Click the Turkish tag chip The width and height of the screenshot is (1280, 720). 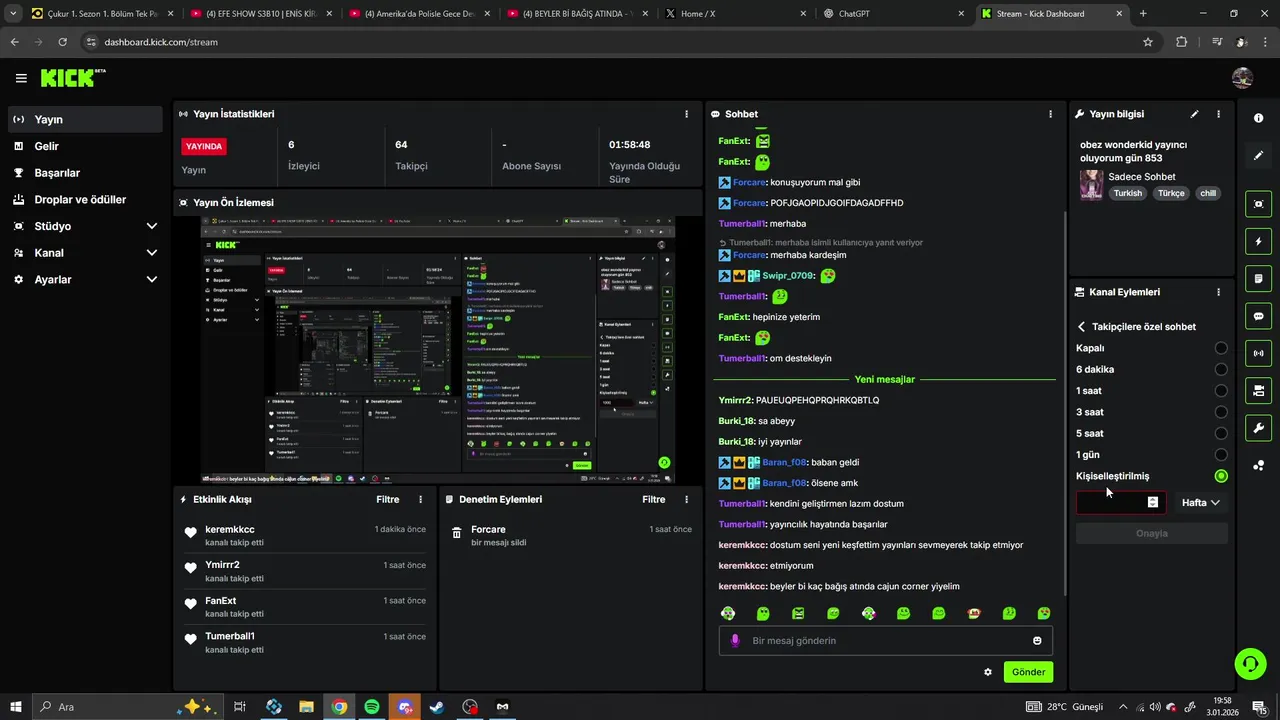coord(1128,193)
